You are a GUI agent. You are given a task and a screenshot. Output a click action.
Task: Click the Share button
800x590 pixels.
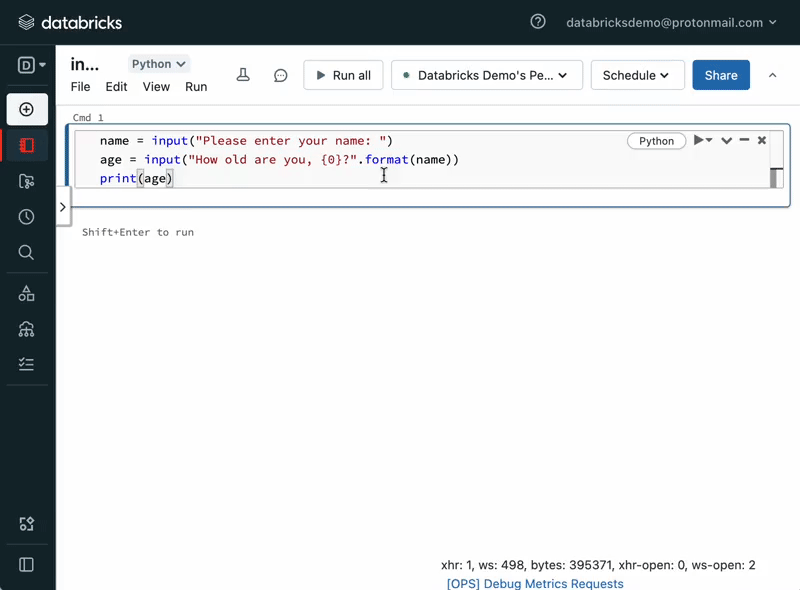coord(721,74)
